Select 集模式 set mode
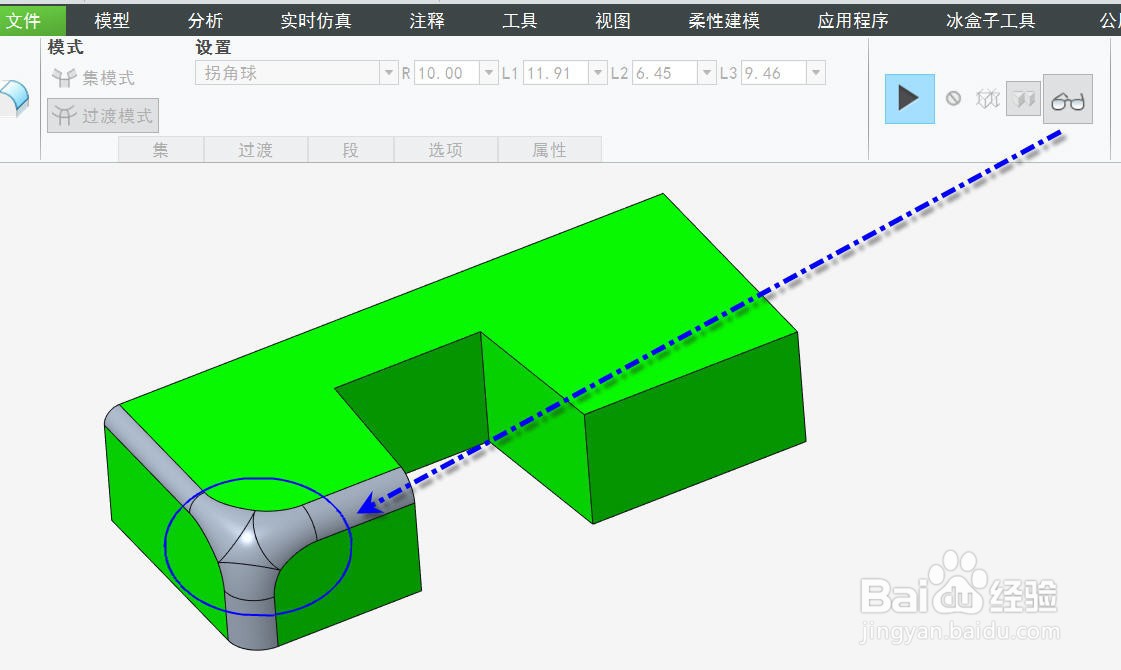The height and width of the screenshot is (670, 1121). tap(94, 77)
